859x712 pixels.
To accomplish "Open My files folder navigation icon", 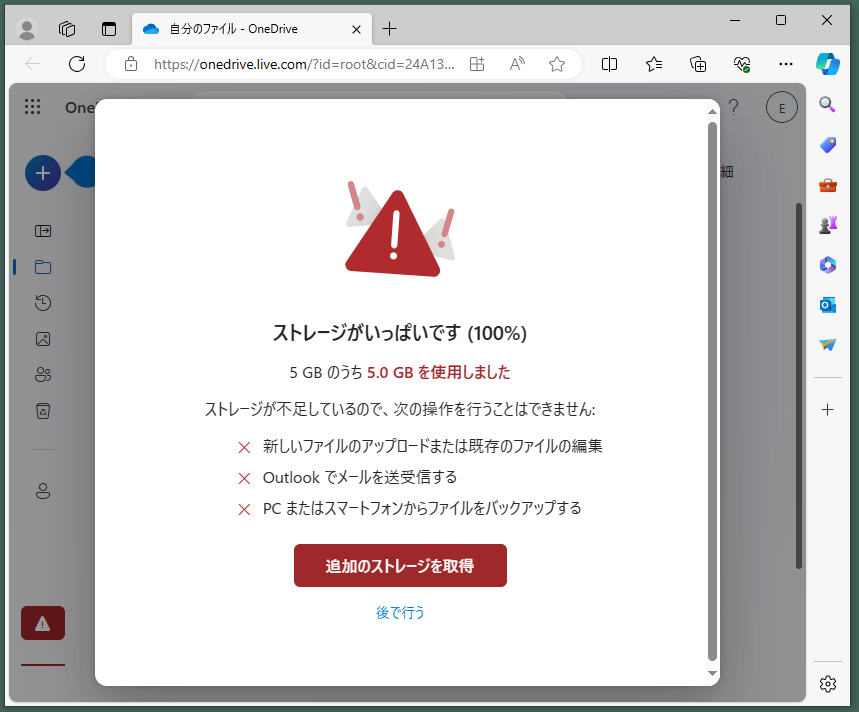I will coord(43,267).
